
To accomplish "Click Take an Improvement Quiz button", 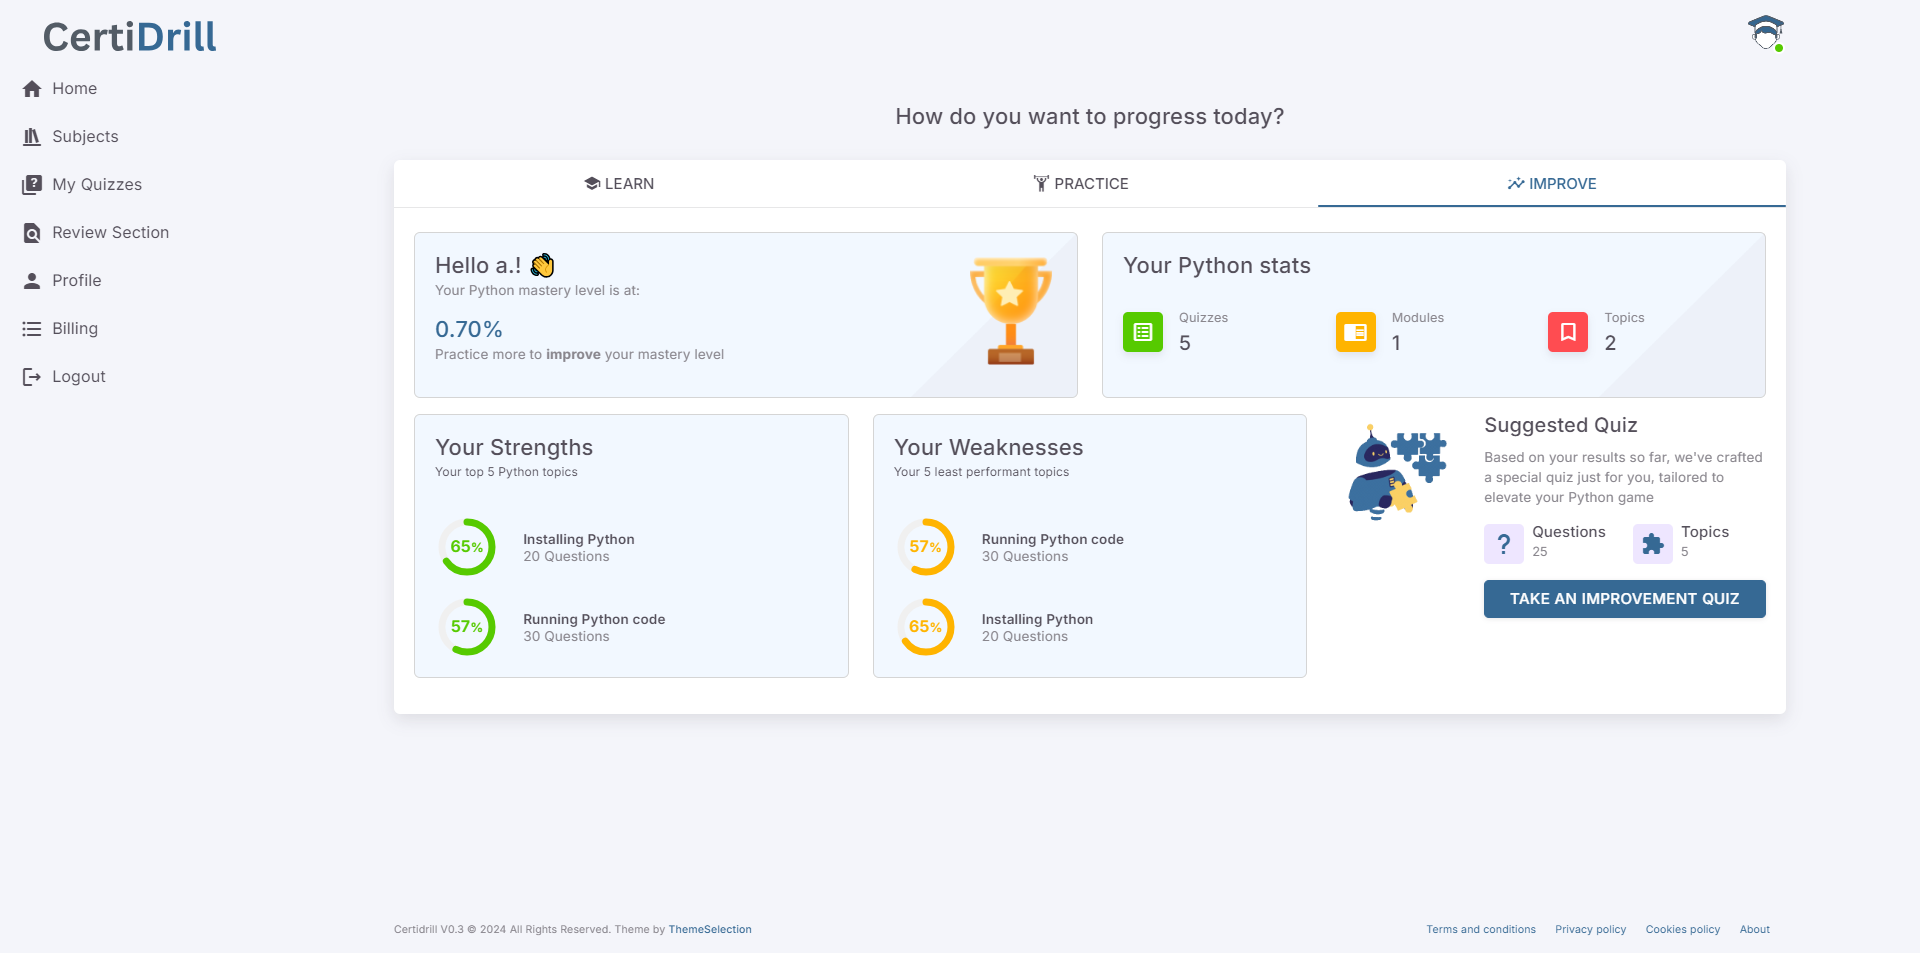I will (1624, 599).
